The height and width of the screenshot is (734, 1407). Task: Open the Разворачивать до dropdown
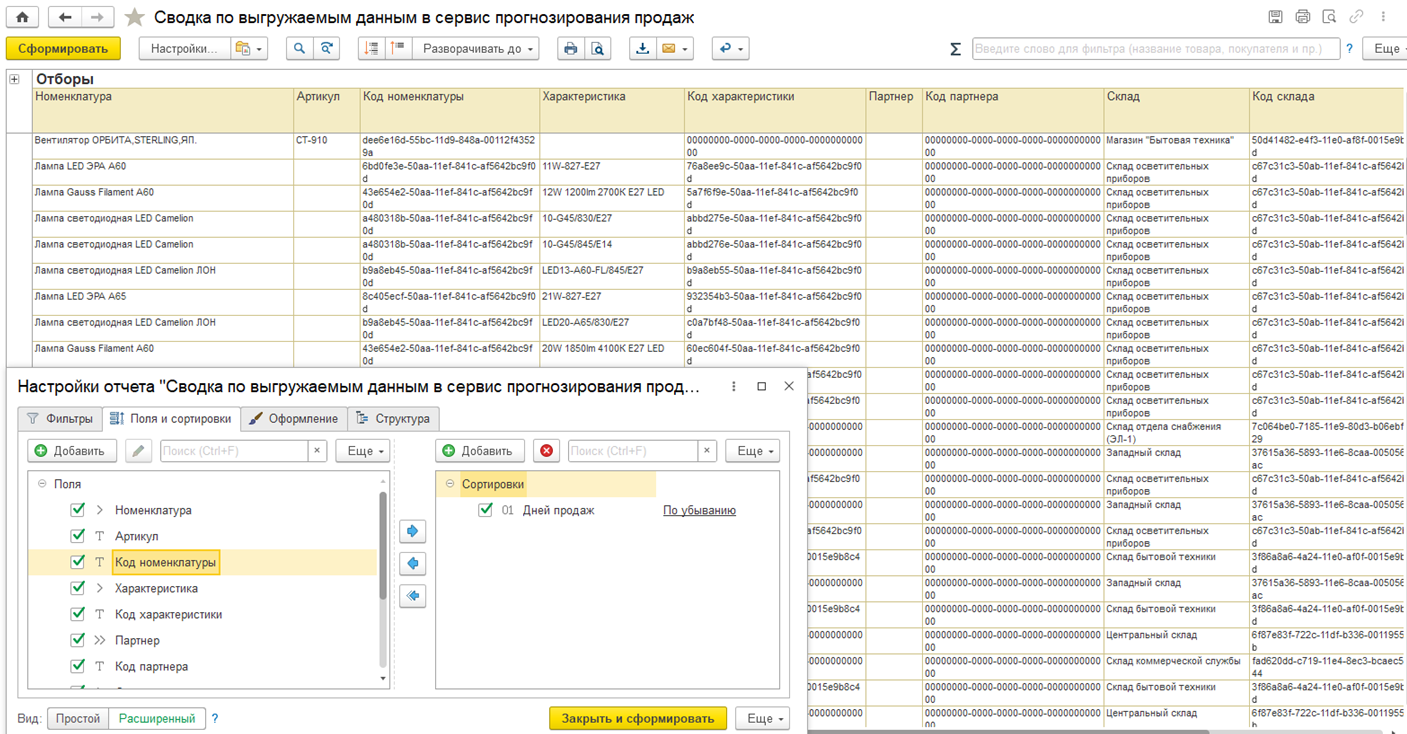[479, 48]
